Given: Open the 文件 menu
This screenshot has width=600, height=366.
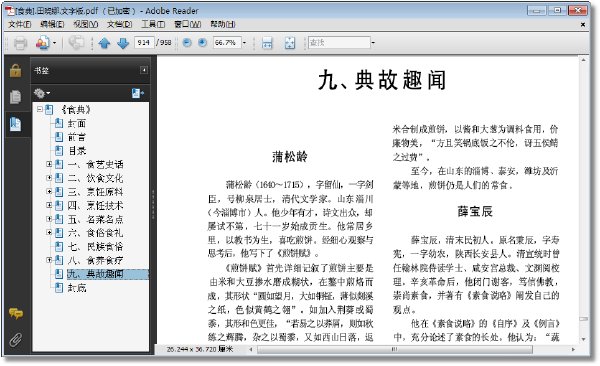Looking at the screenshot, I should tap(19, 24).
